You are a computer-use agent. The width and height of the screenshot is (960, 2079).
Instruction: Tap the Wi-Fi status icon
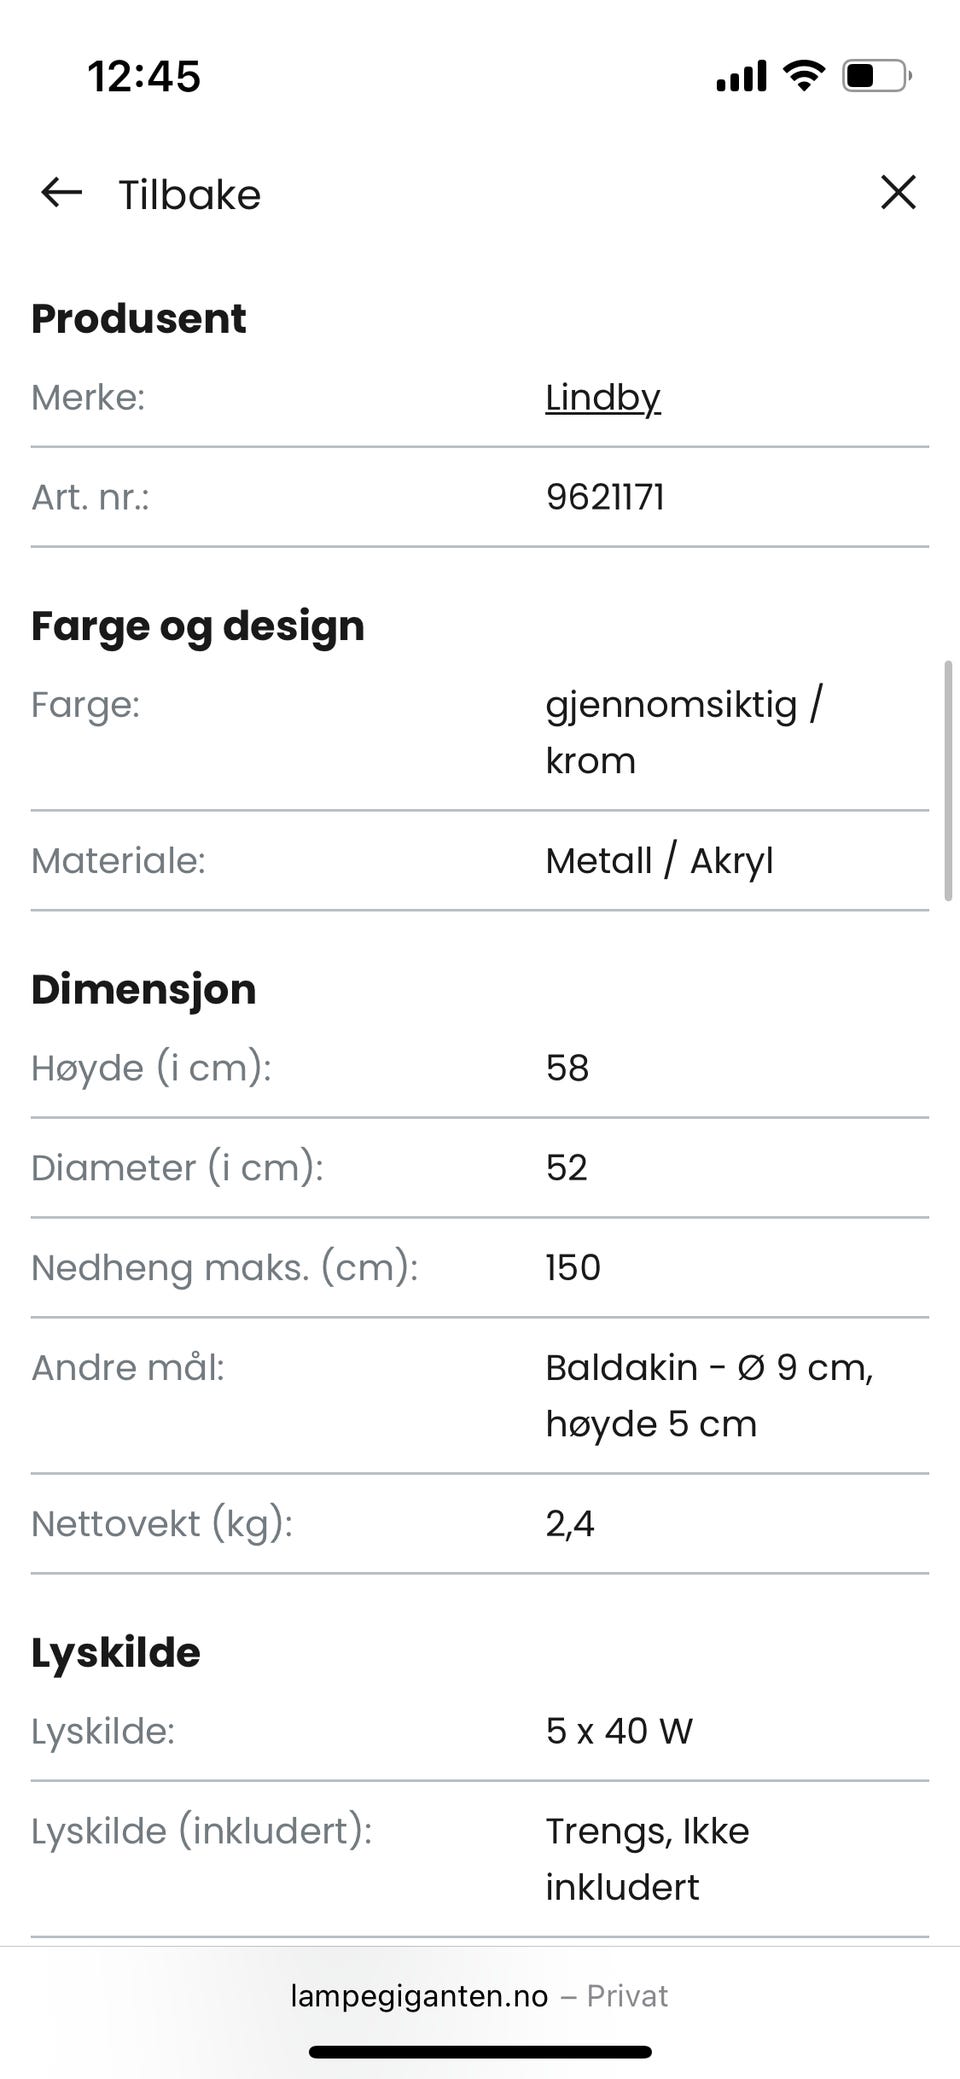click(803, 75)
